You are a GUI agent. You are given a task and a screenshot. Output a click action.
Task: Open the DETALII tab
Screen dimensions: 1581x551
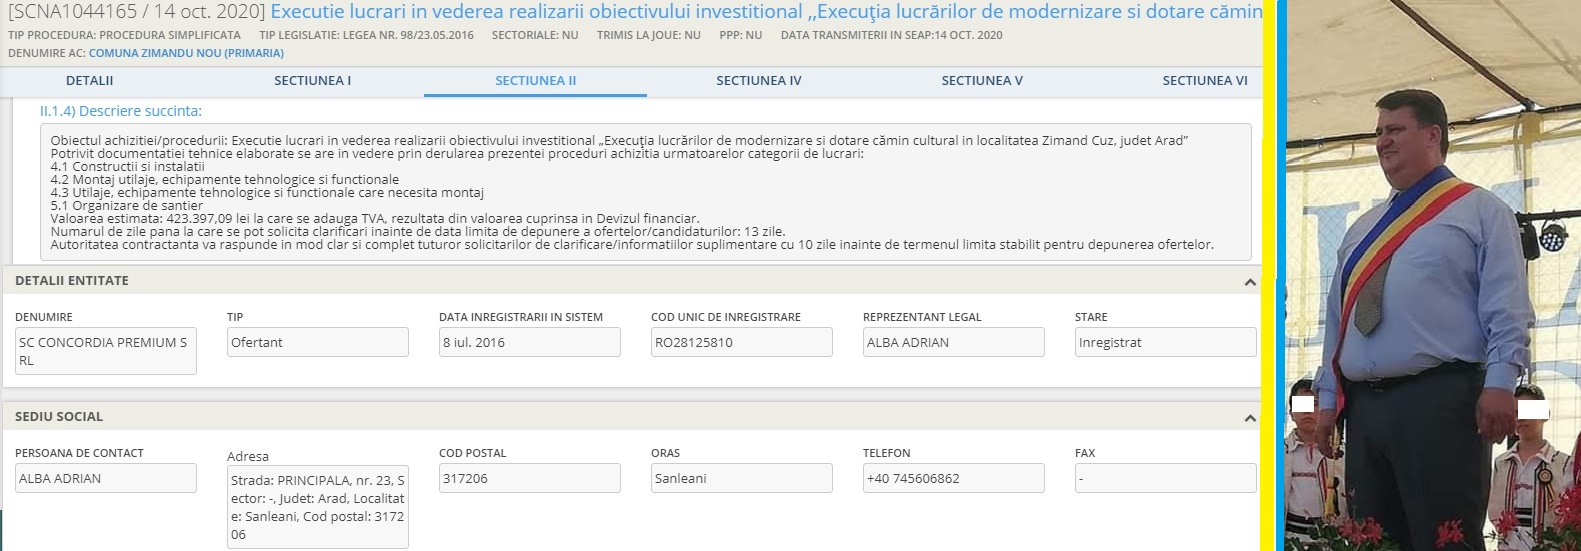pyautogui.click(x=89, y=81)
